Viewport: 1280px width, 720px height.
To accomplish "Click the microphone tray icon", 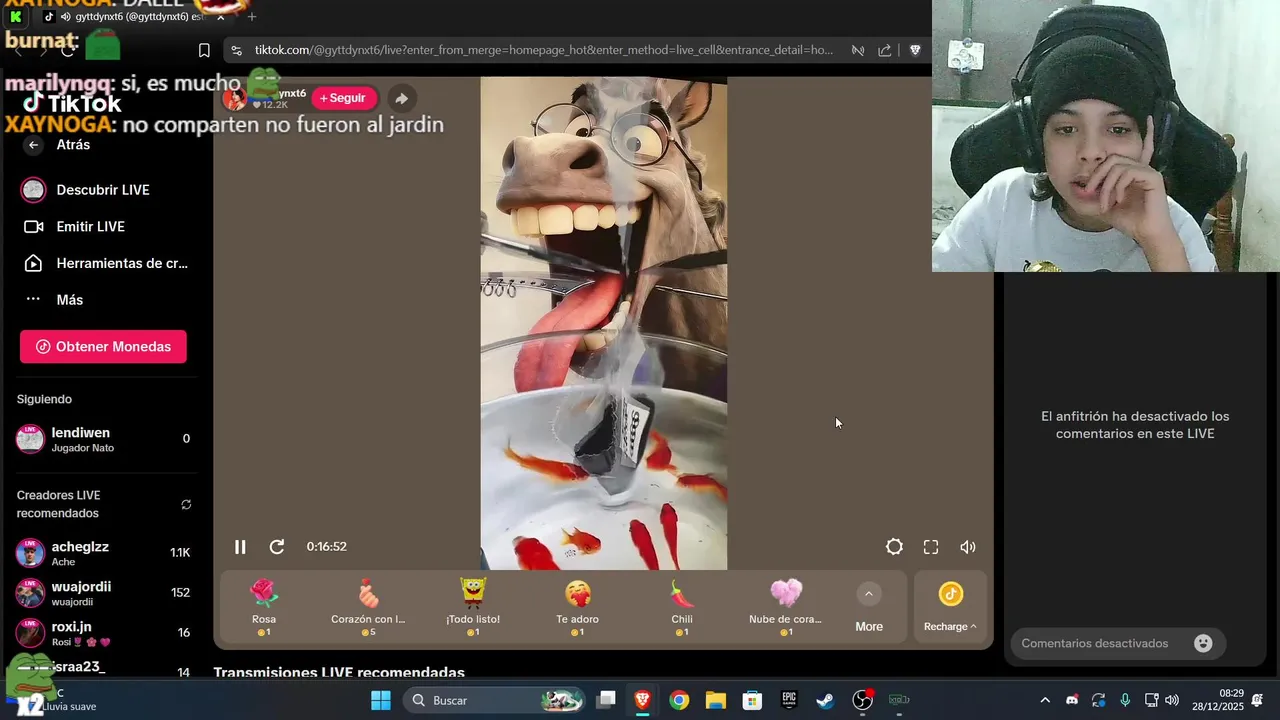I will (x=1125, y=700).
